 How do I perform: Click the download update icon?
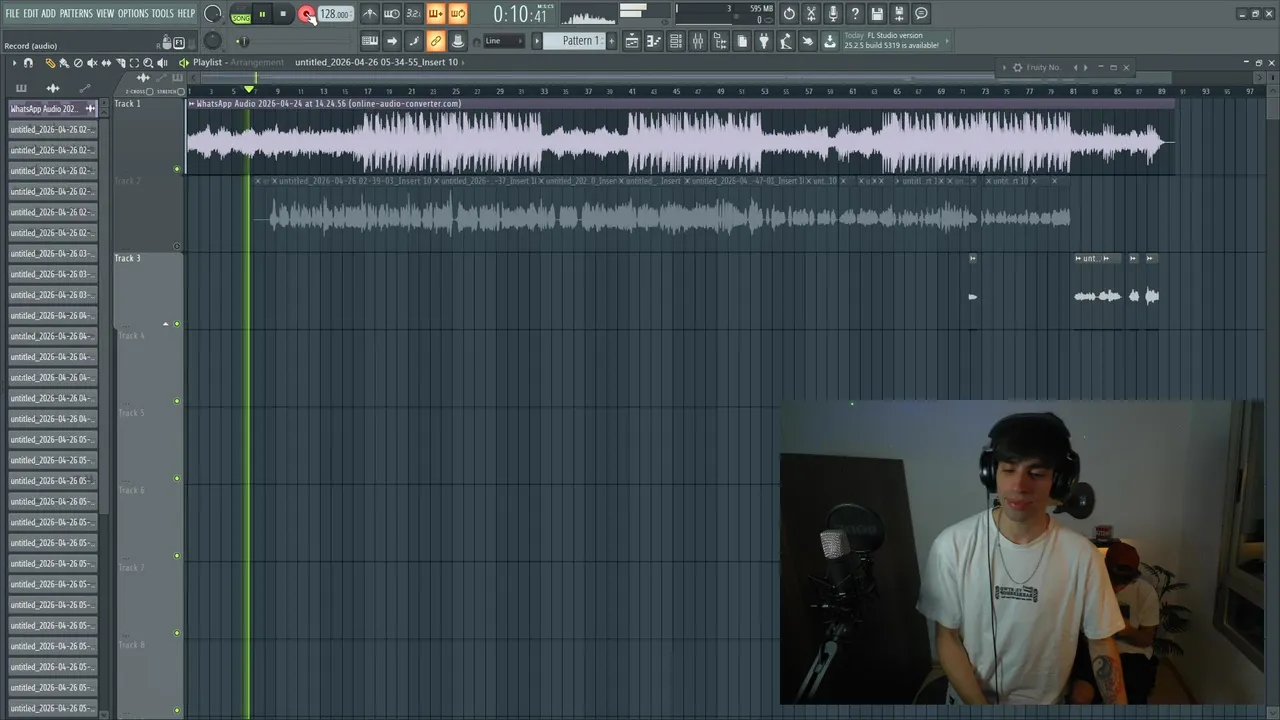point(830,41)
